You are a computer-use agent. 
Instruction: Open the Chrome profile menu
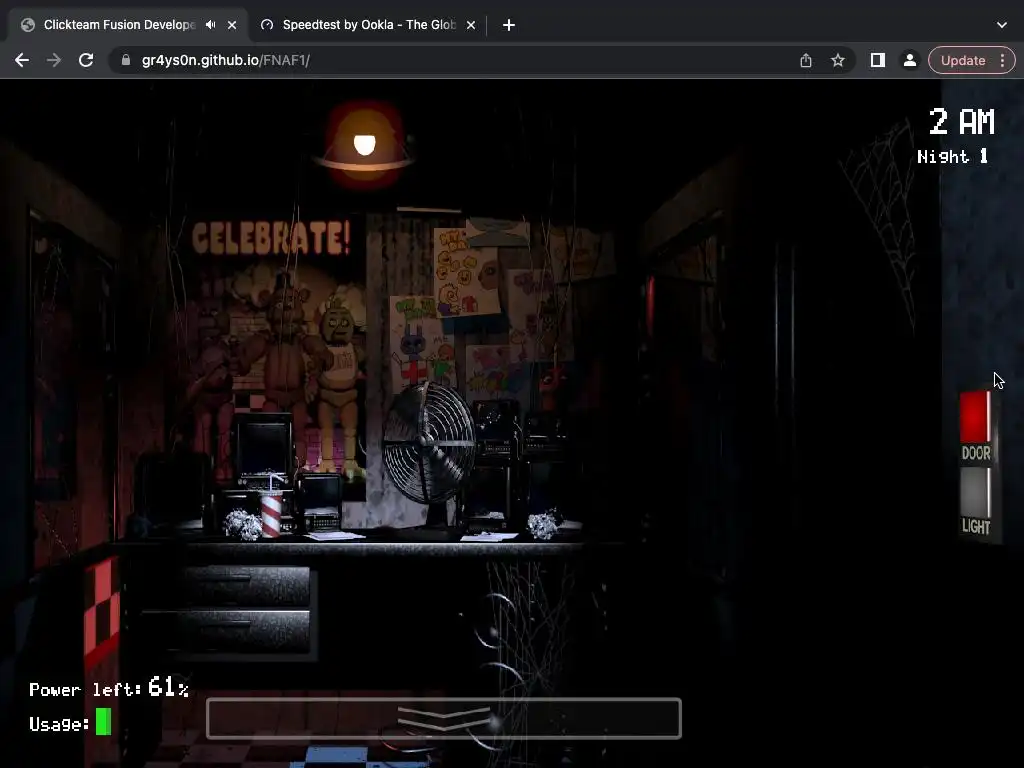click(x=909, y=60)
